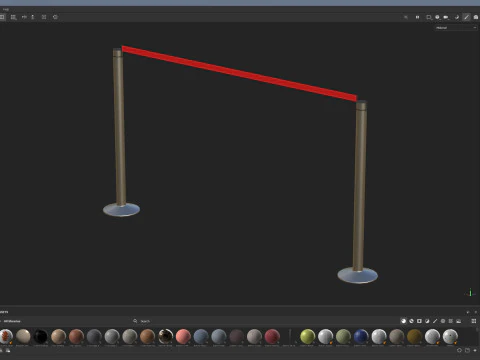
Task: Click the curved-arrow rotation icon beside the brush icon
Action: point(457,17)
